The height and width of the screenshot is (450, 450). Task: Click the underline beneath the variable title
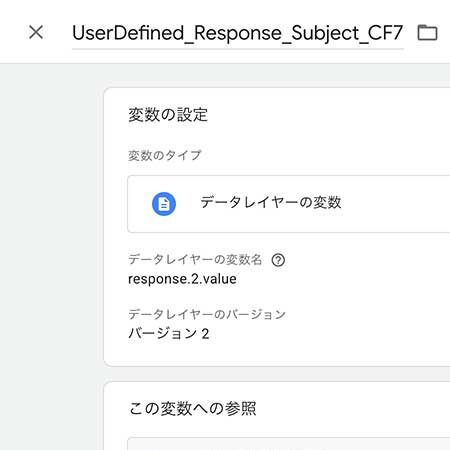pos(238,49)
